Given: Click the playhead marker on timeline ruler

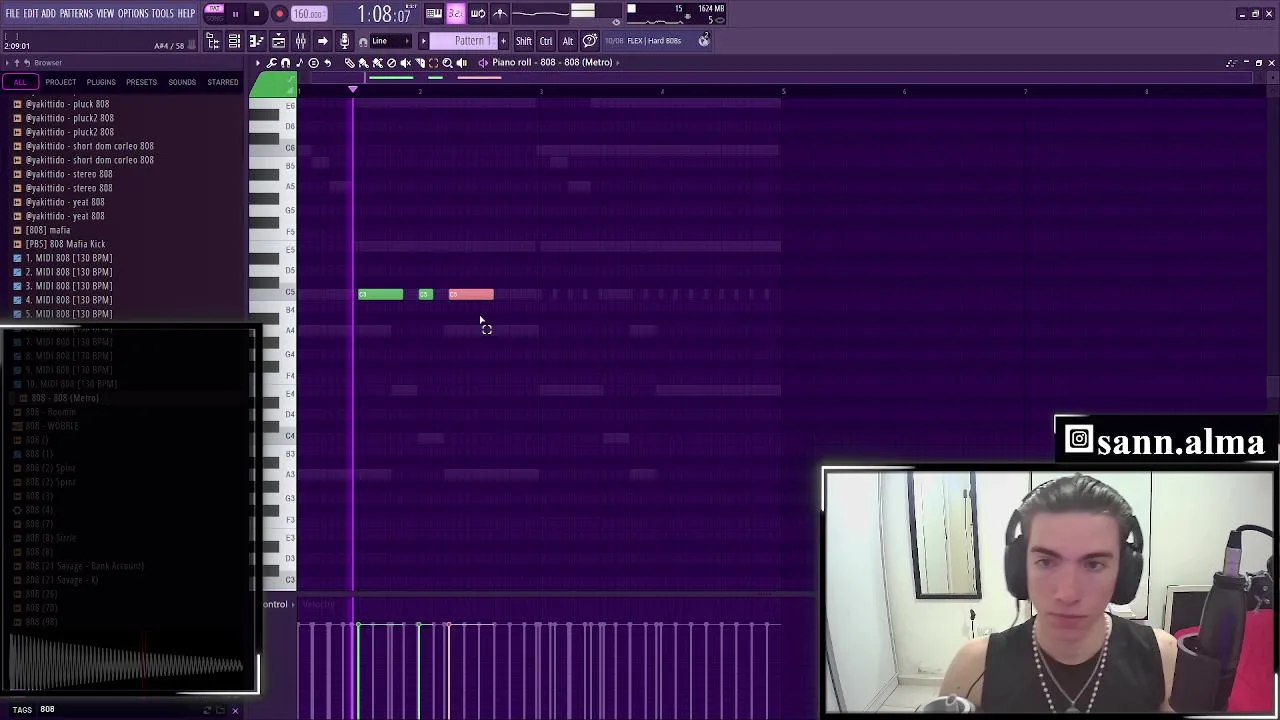Looking at the screenshot, I should [x=352, y=91].
